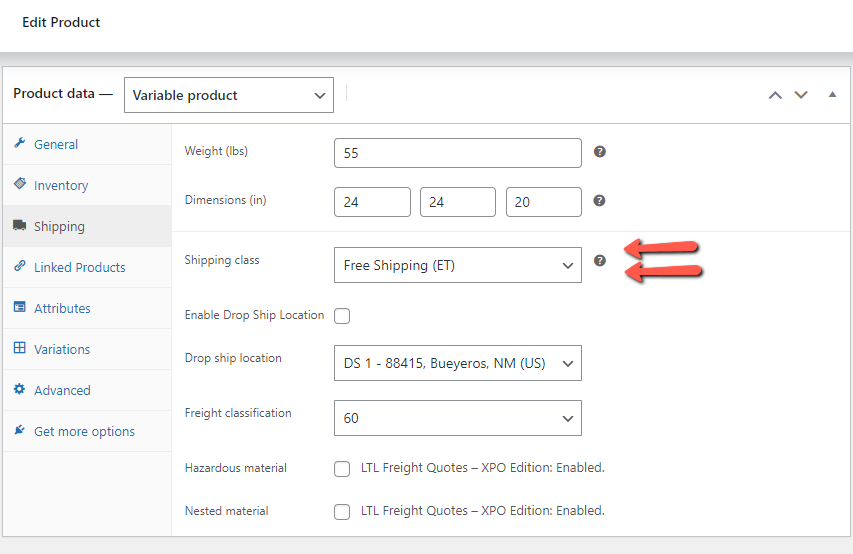
Task: Click the Advanced tab gear icon
Action: point(20,390)
